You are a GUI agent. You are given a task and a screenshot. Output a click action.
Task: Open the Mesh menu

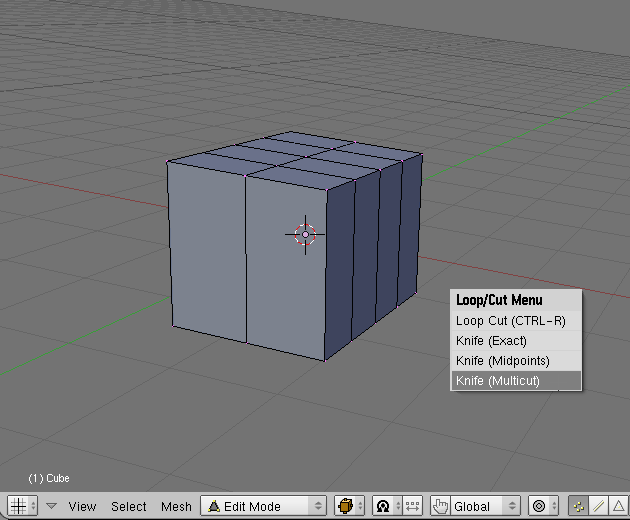tap(176, 506)
